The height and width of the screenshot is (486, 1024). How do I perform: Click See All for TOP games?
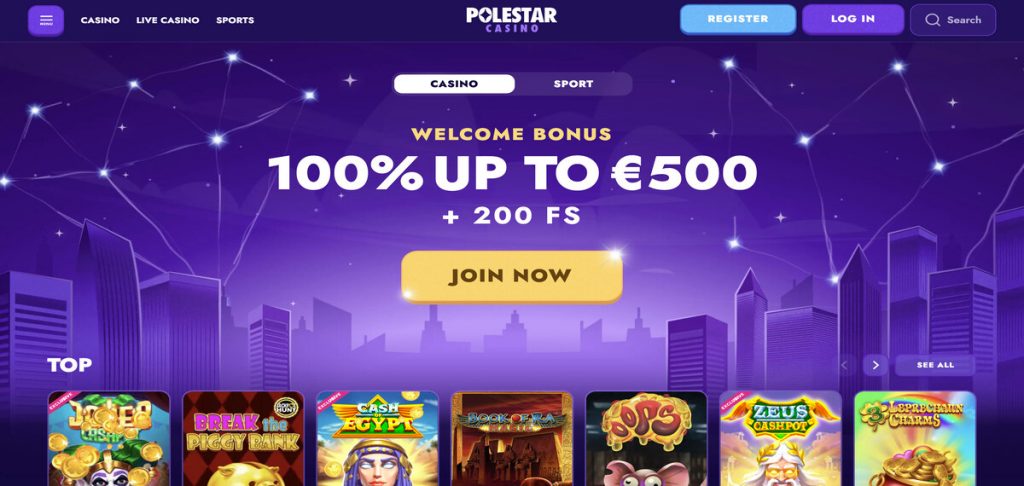(x=935, y=365)
